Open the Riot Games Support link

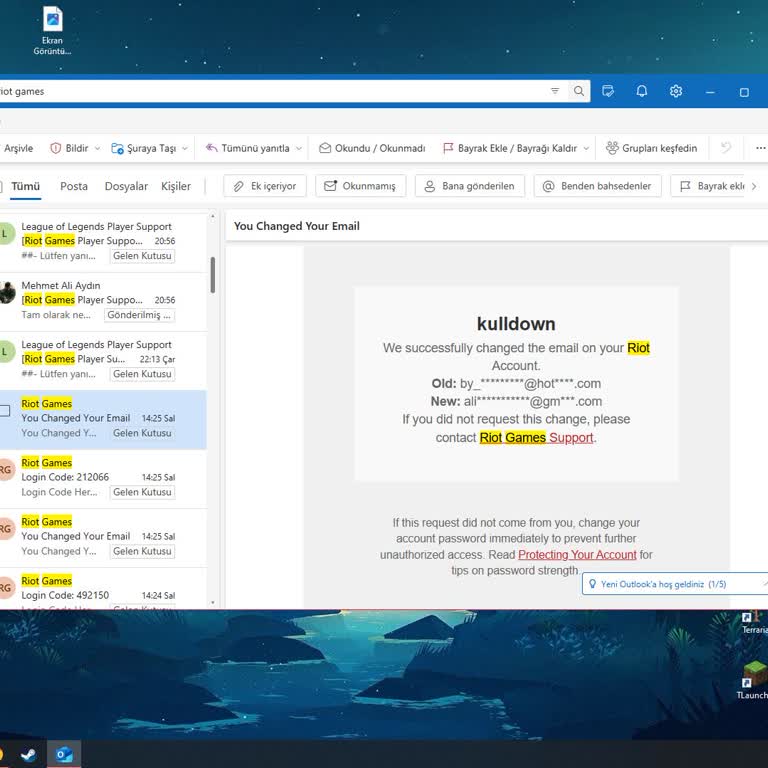click(x=536, y=437)
